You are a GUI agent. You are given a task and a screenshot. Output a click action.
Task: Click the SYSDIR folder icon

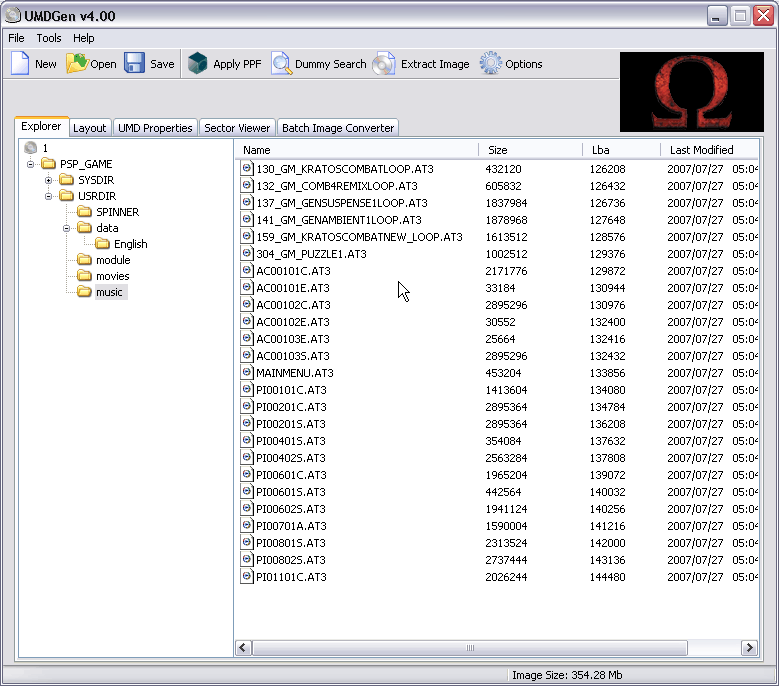[67, 179]
